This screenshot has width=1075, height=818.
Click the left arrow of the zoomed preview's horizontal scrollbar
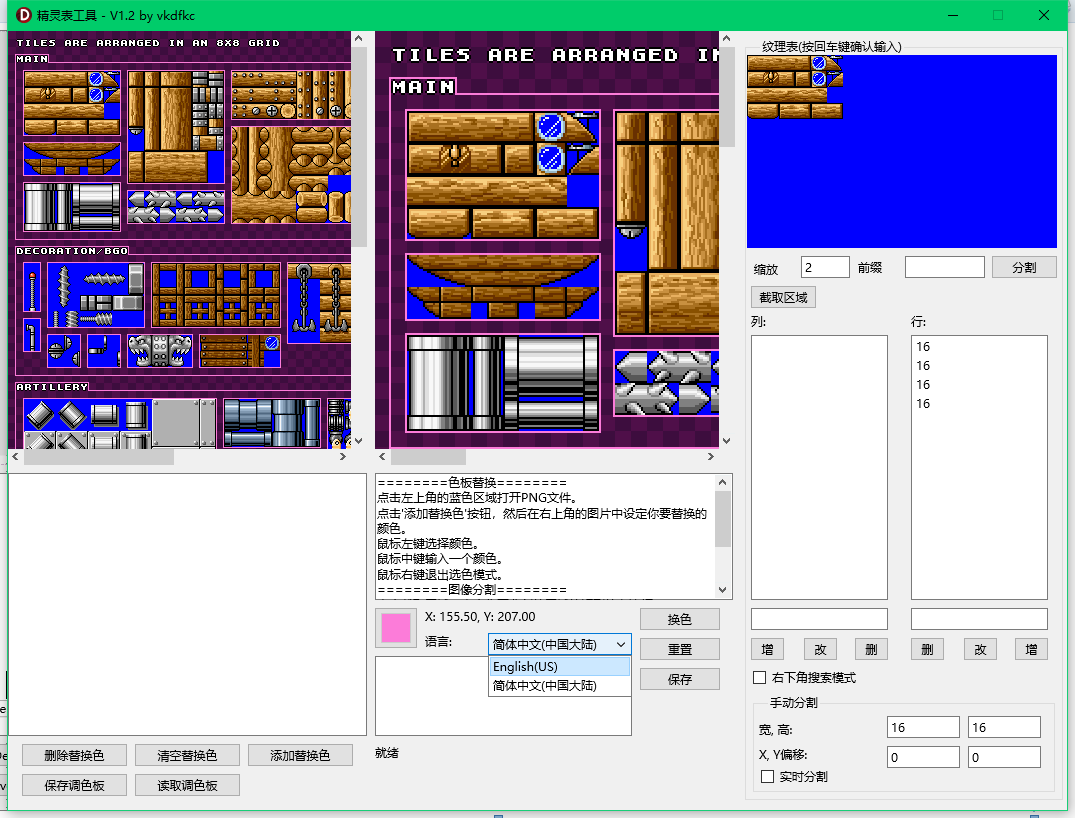pyautogui.click(x=383, y=456)
